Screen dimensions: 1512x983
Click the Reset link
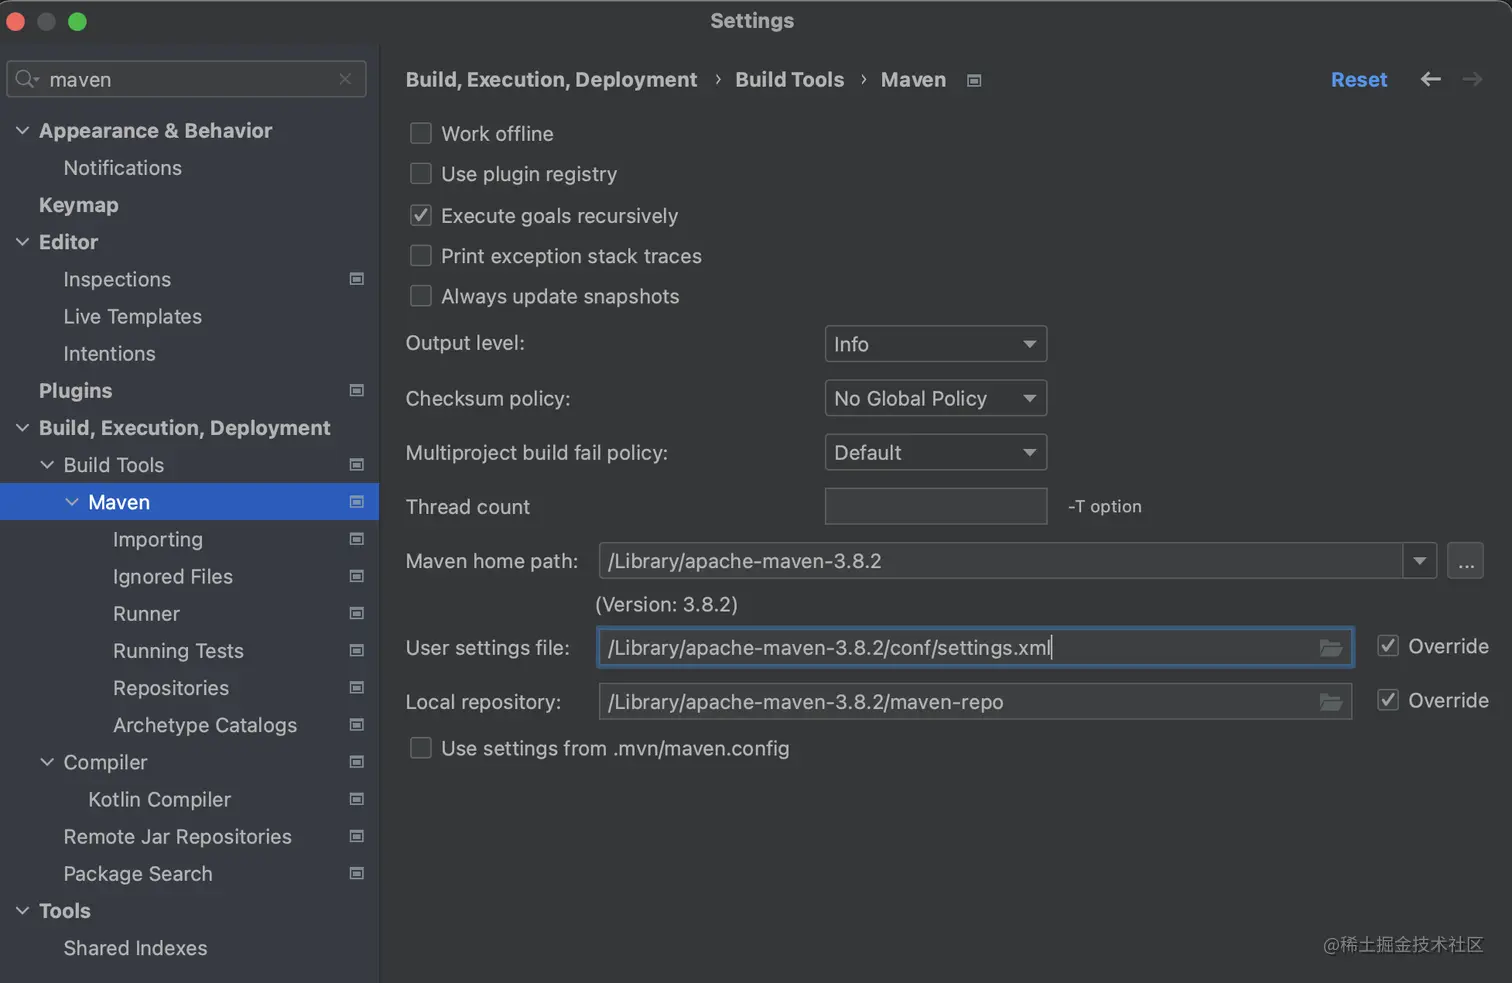point(1358,80)
